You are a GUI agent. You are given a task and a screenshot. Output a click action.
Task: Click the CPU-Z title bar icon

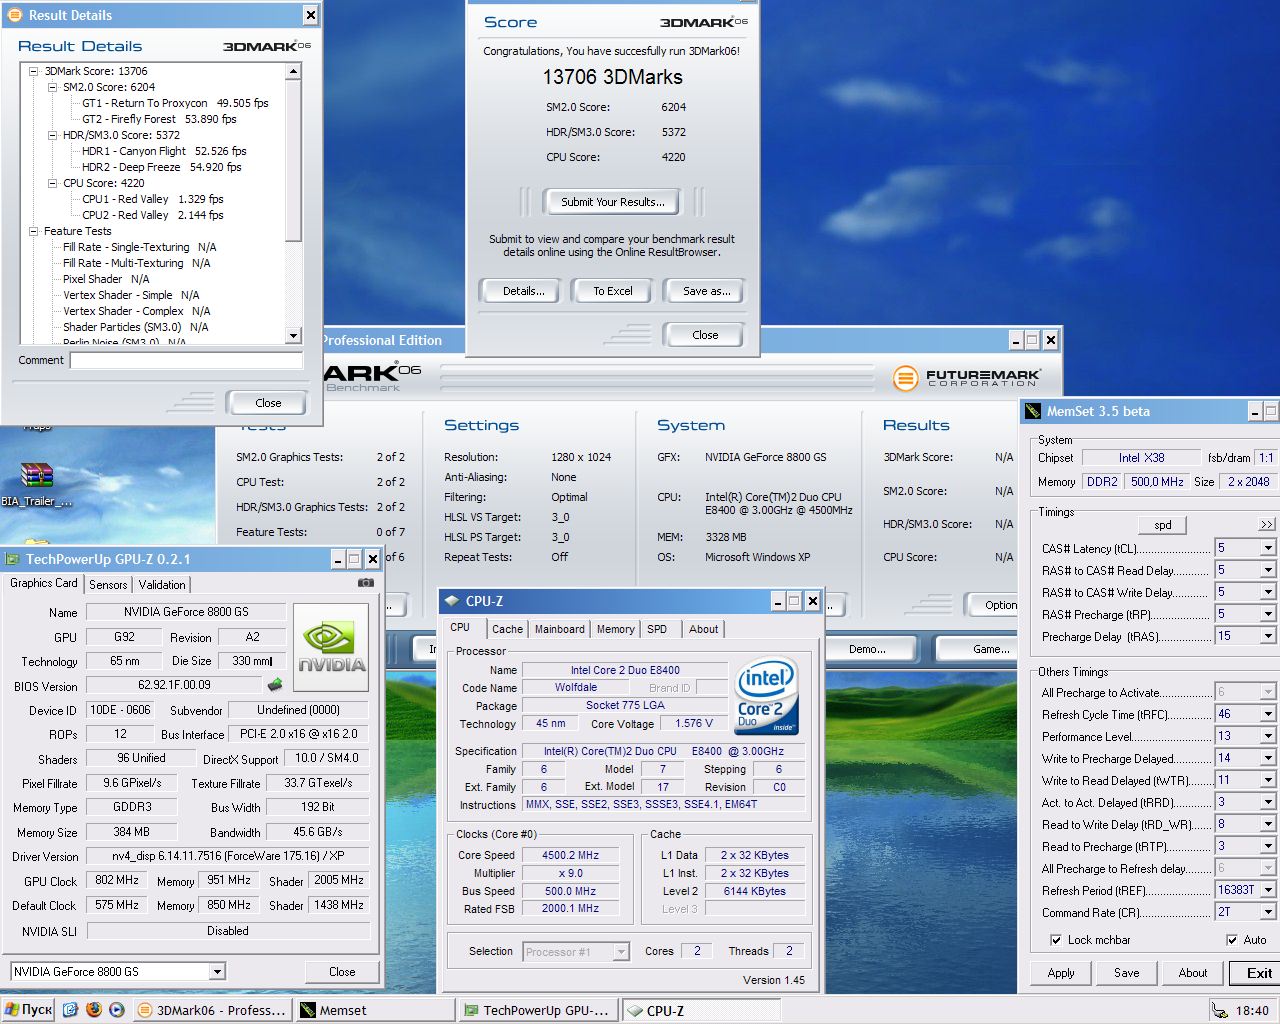[x=452, y=601]
